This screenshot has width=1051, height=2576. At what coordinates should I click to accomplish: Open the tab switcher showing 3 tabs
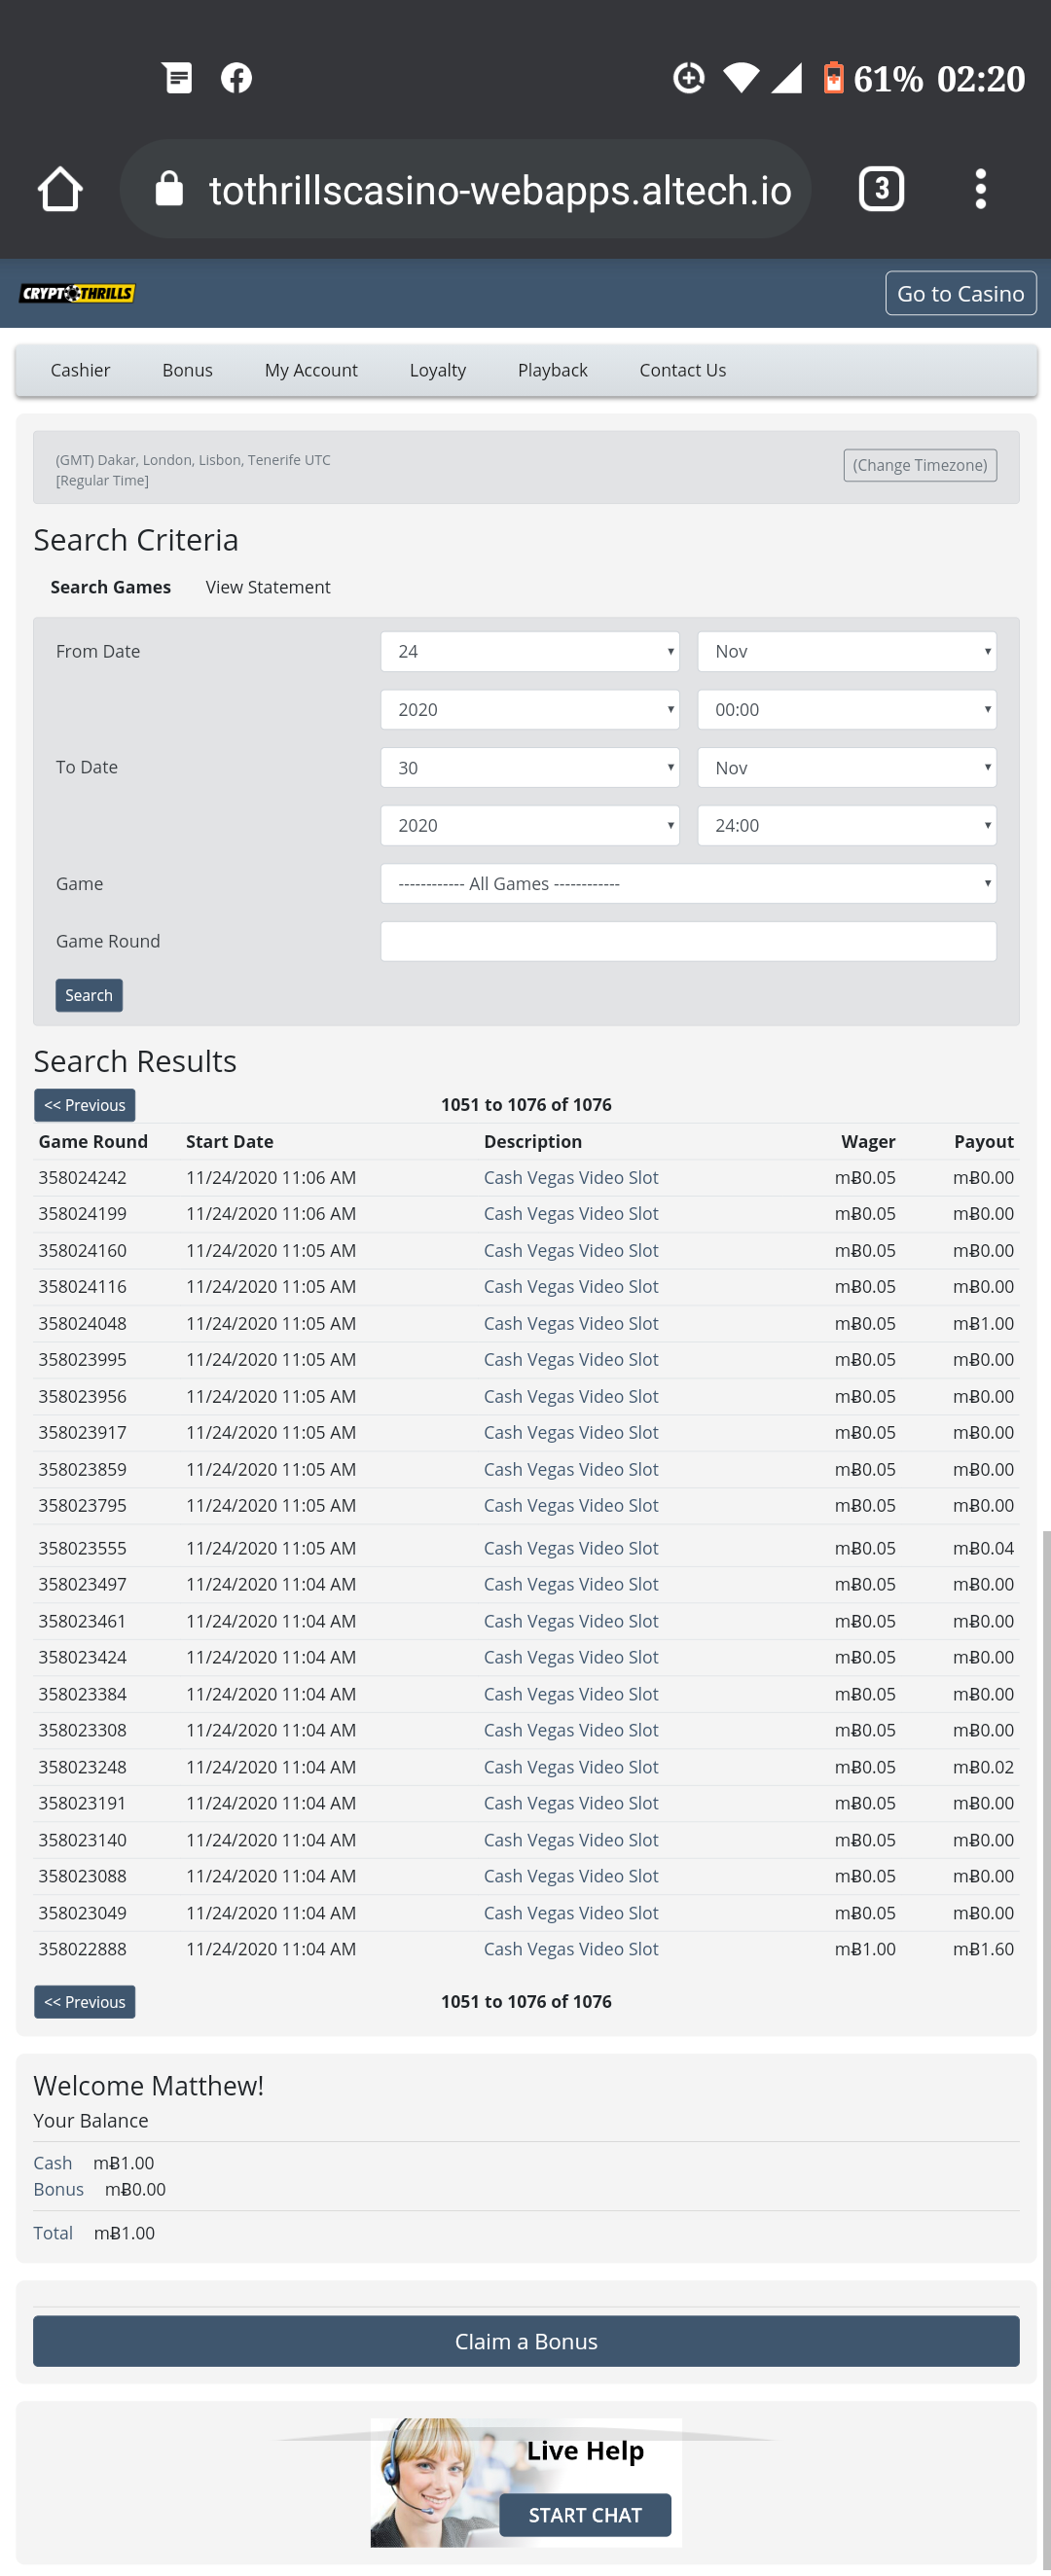880,189
